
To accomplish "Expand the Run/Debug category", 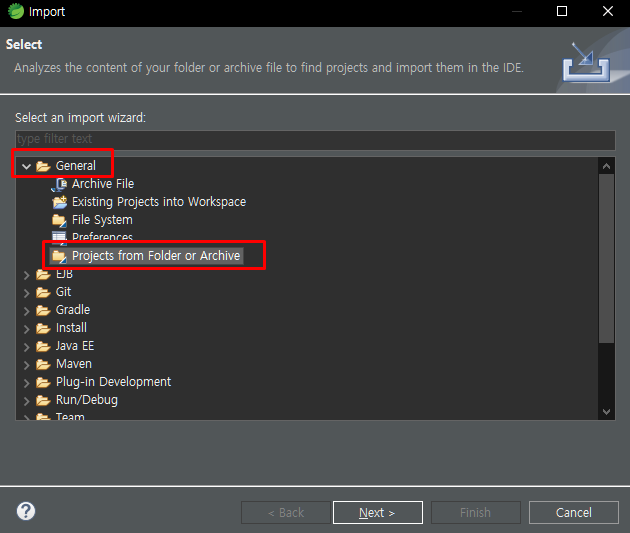I will (x=27, y=401).
